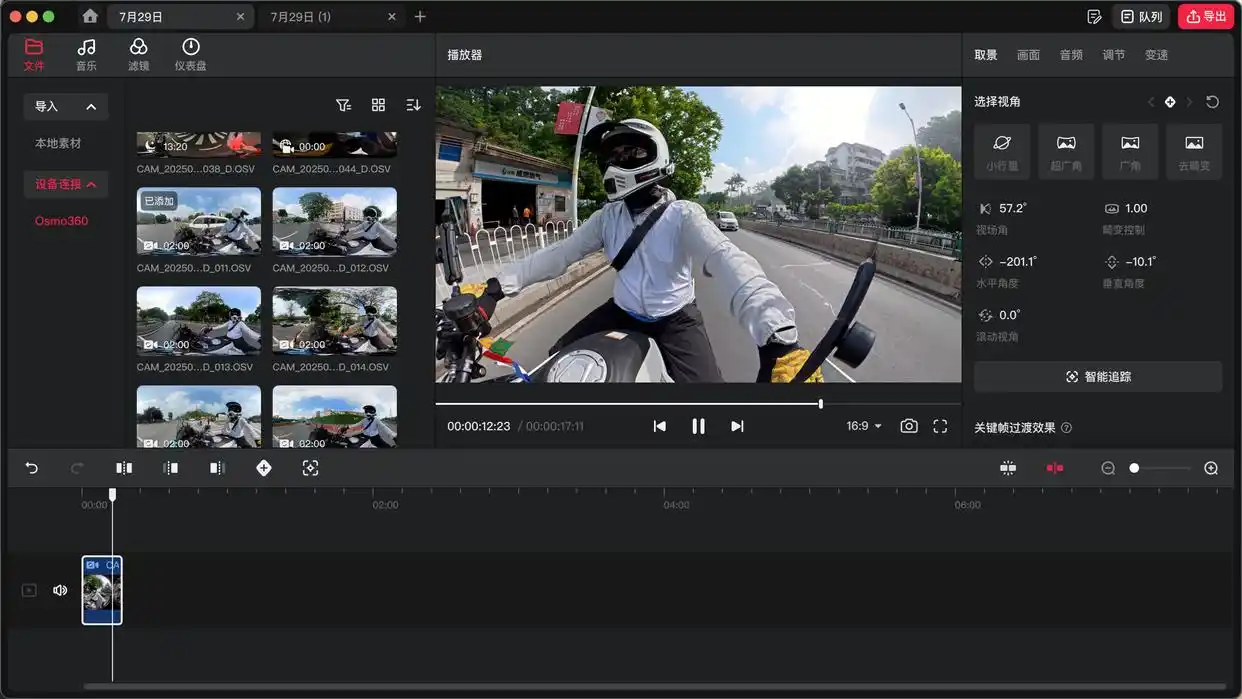Click the 智能追踪 smart tracking button

[x=1097, y=376]
